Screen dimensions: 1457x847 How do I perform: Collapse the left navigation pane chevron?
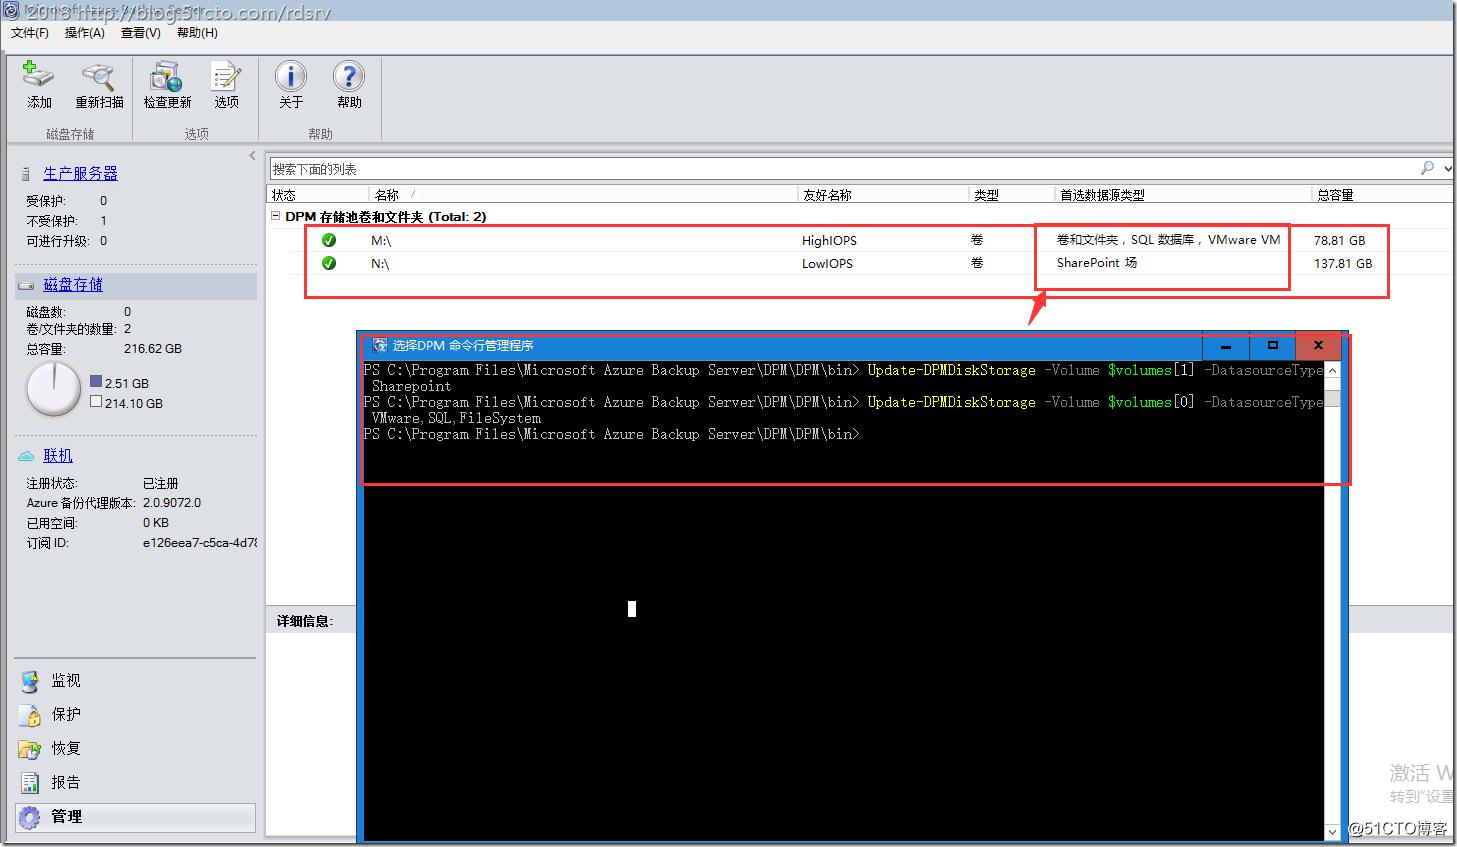coord(251,155)
